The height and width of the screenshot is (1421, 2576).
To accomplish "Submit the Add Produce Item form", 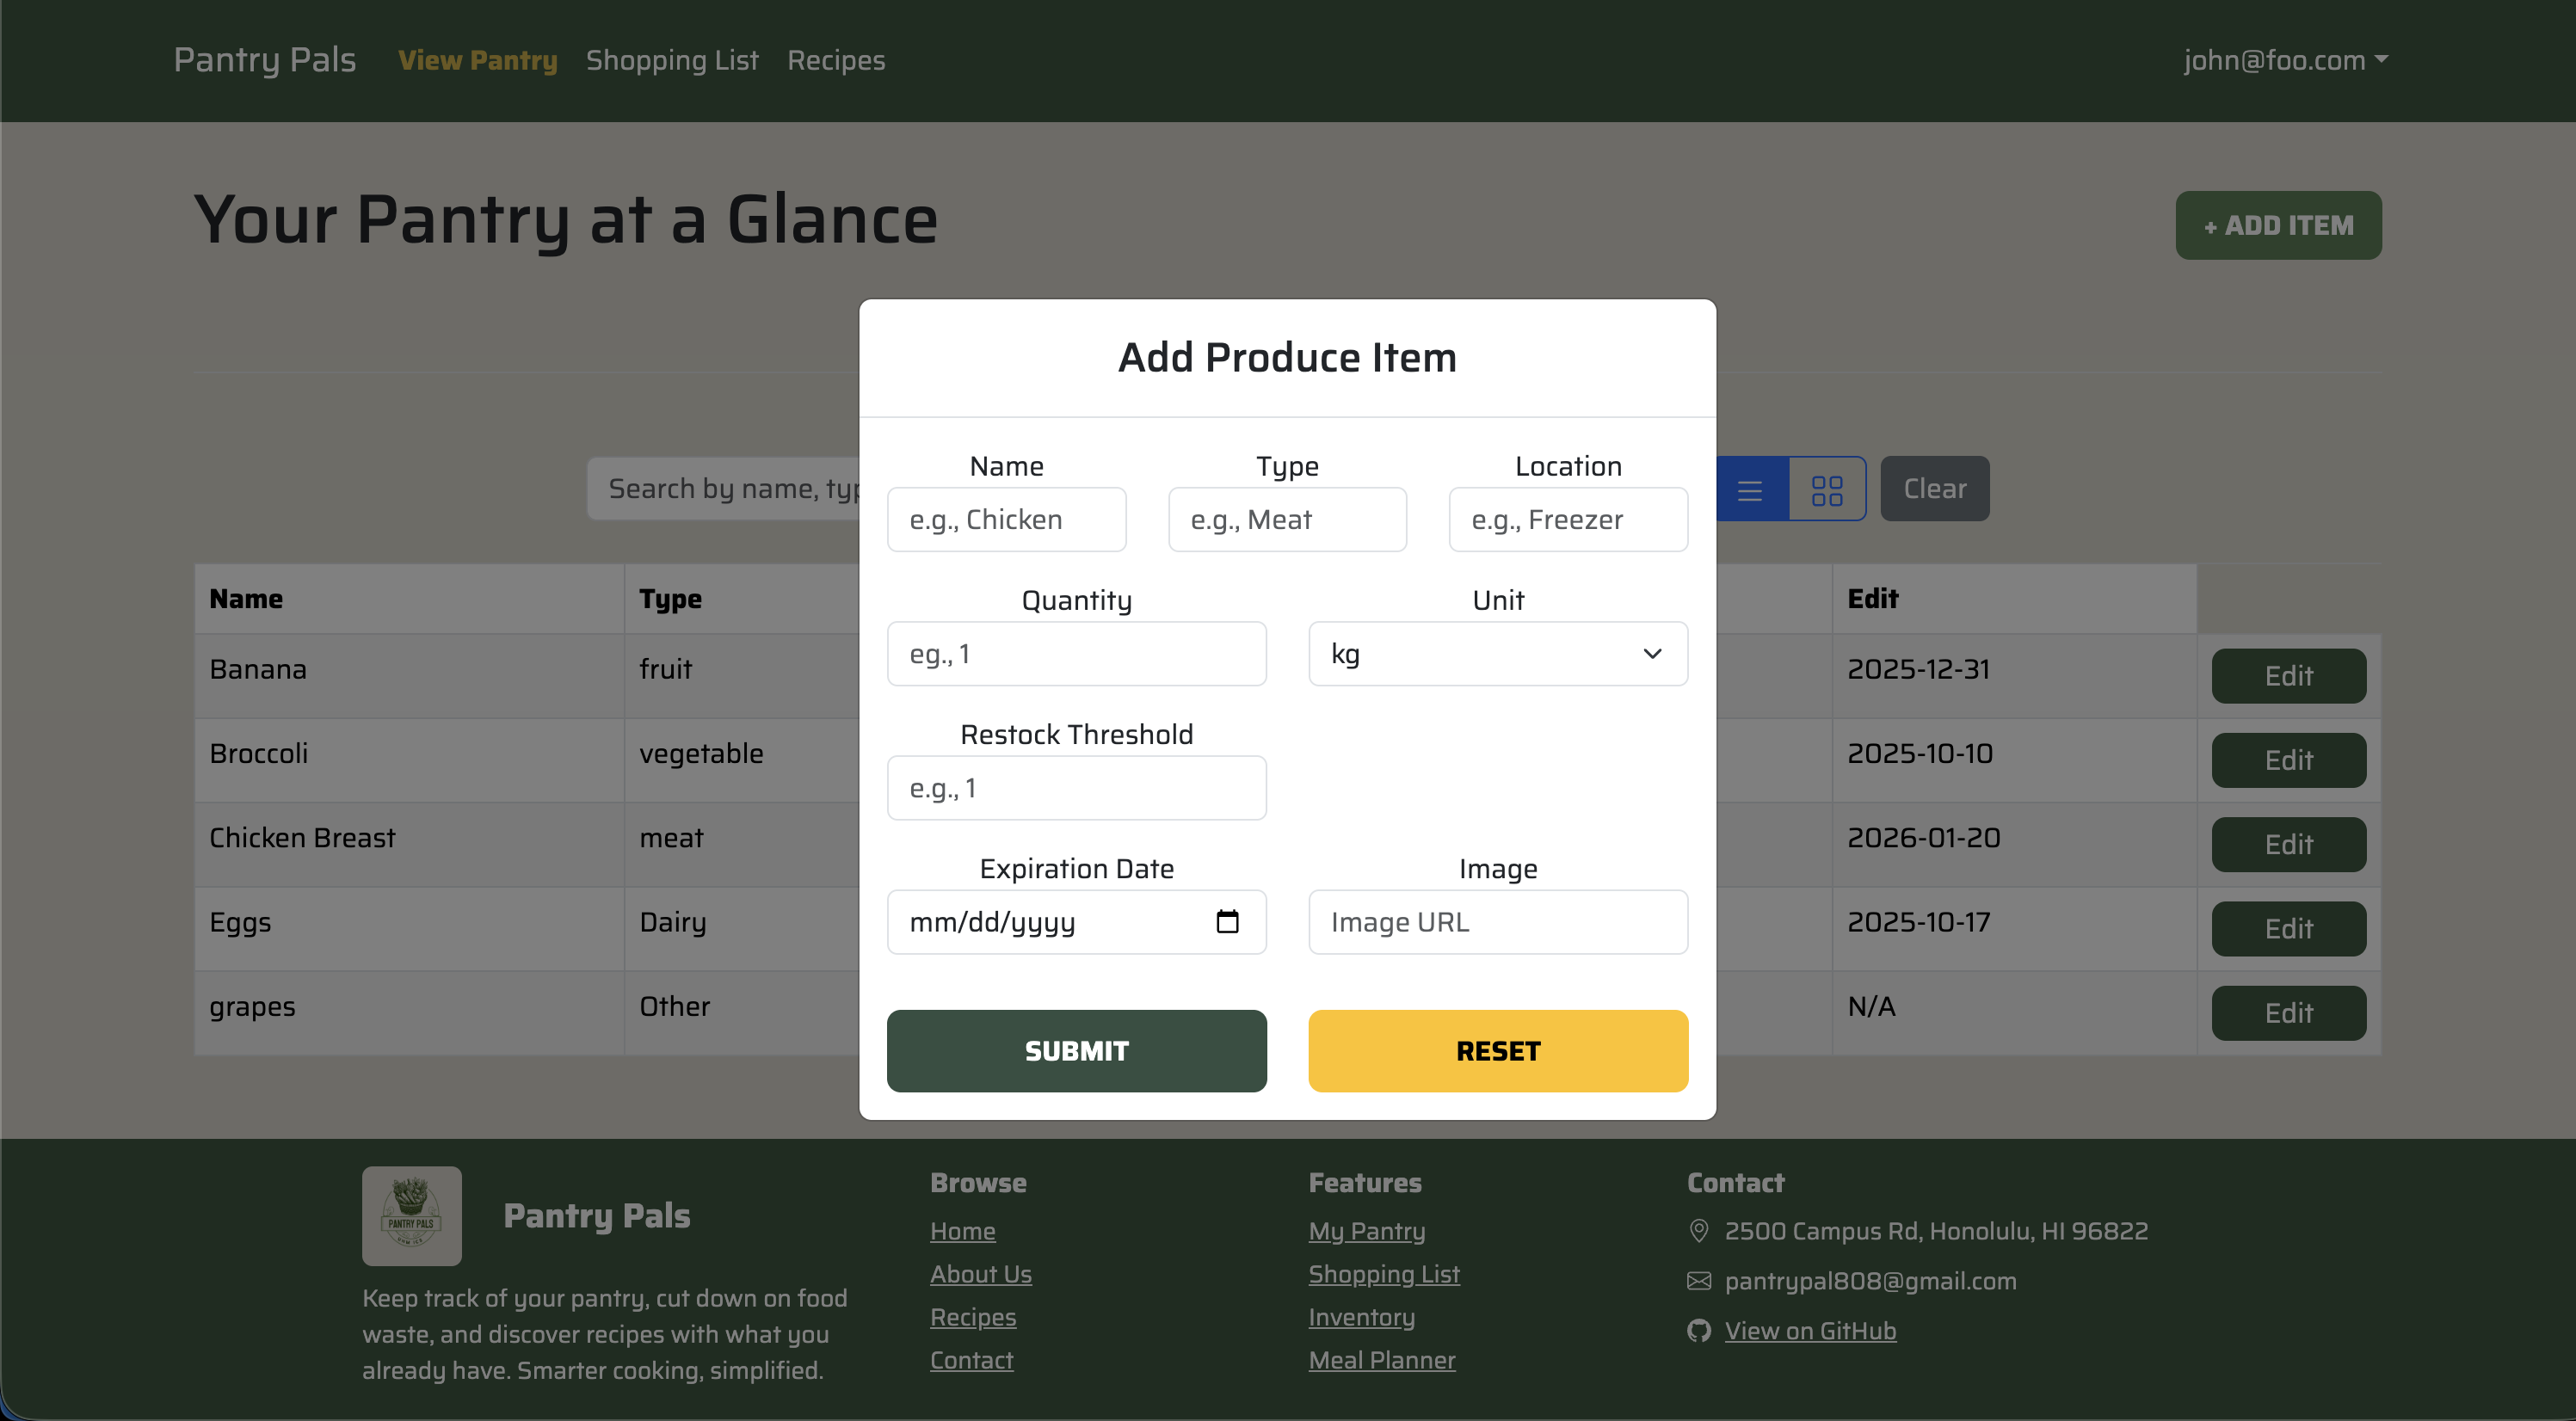I will 1077,1051.
